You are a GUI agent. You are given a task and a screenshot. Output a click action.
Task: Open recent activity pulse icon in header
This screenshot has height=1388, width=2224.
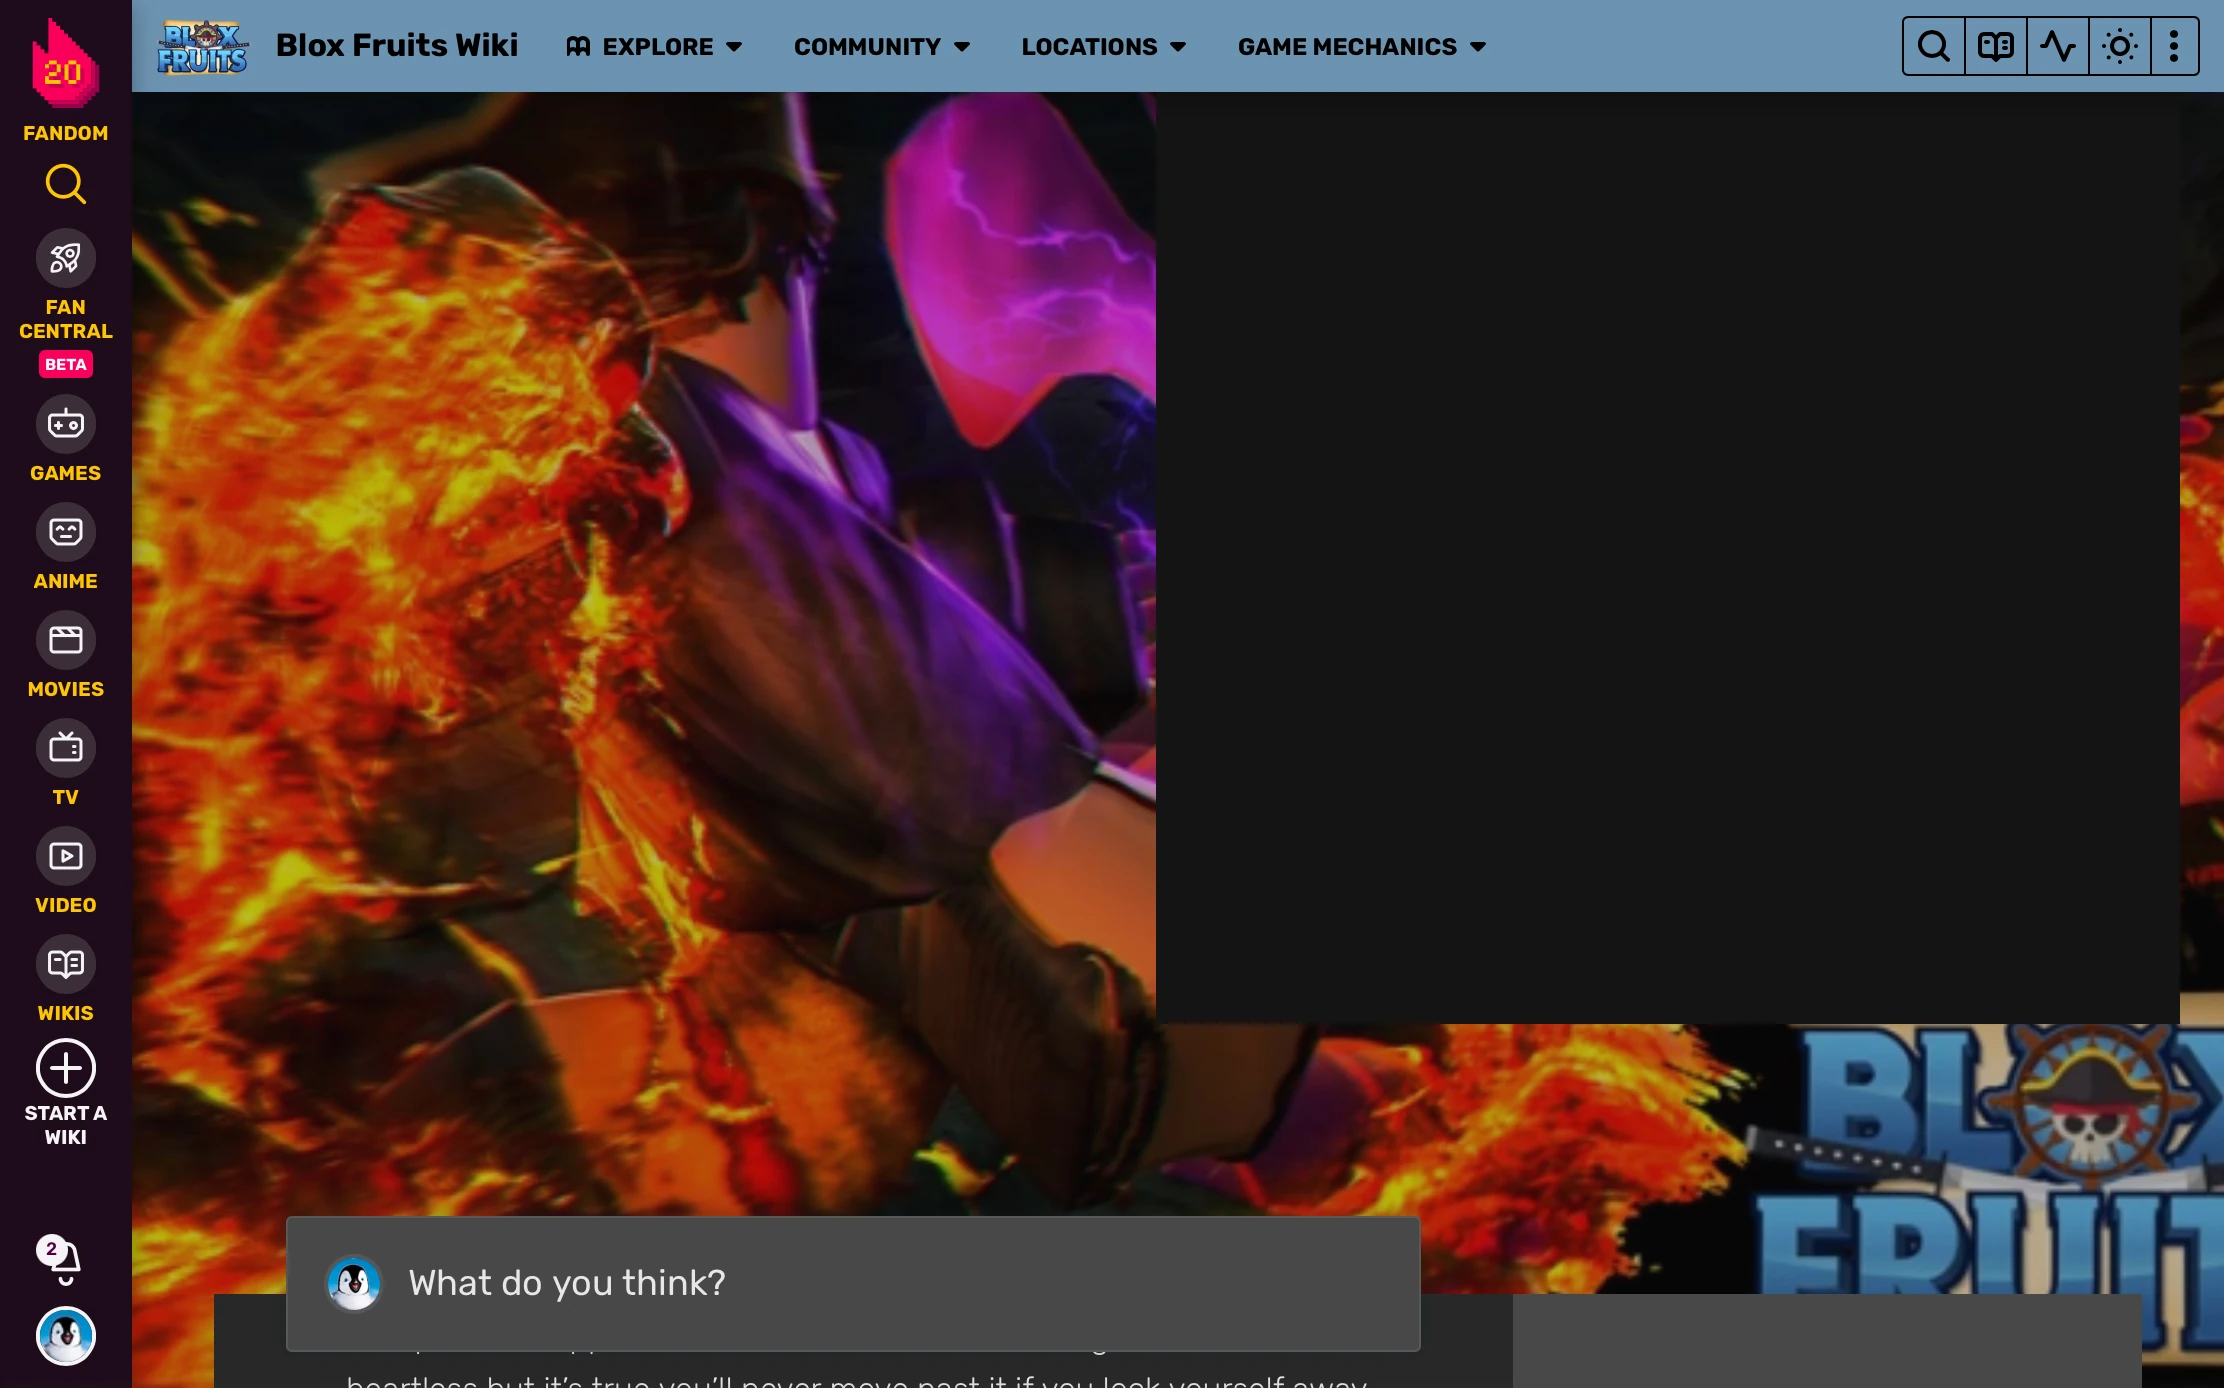point(2057,46)
